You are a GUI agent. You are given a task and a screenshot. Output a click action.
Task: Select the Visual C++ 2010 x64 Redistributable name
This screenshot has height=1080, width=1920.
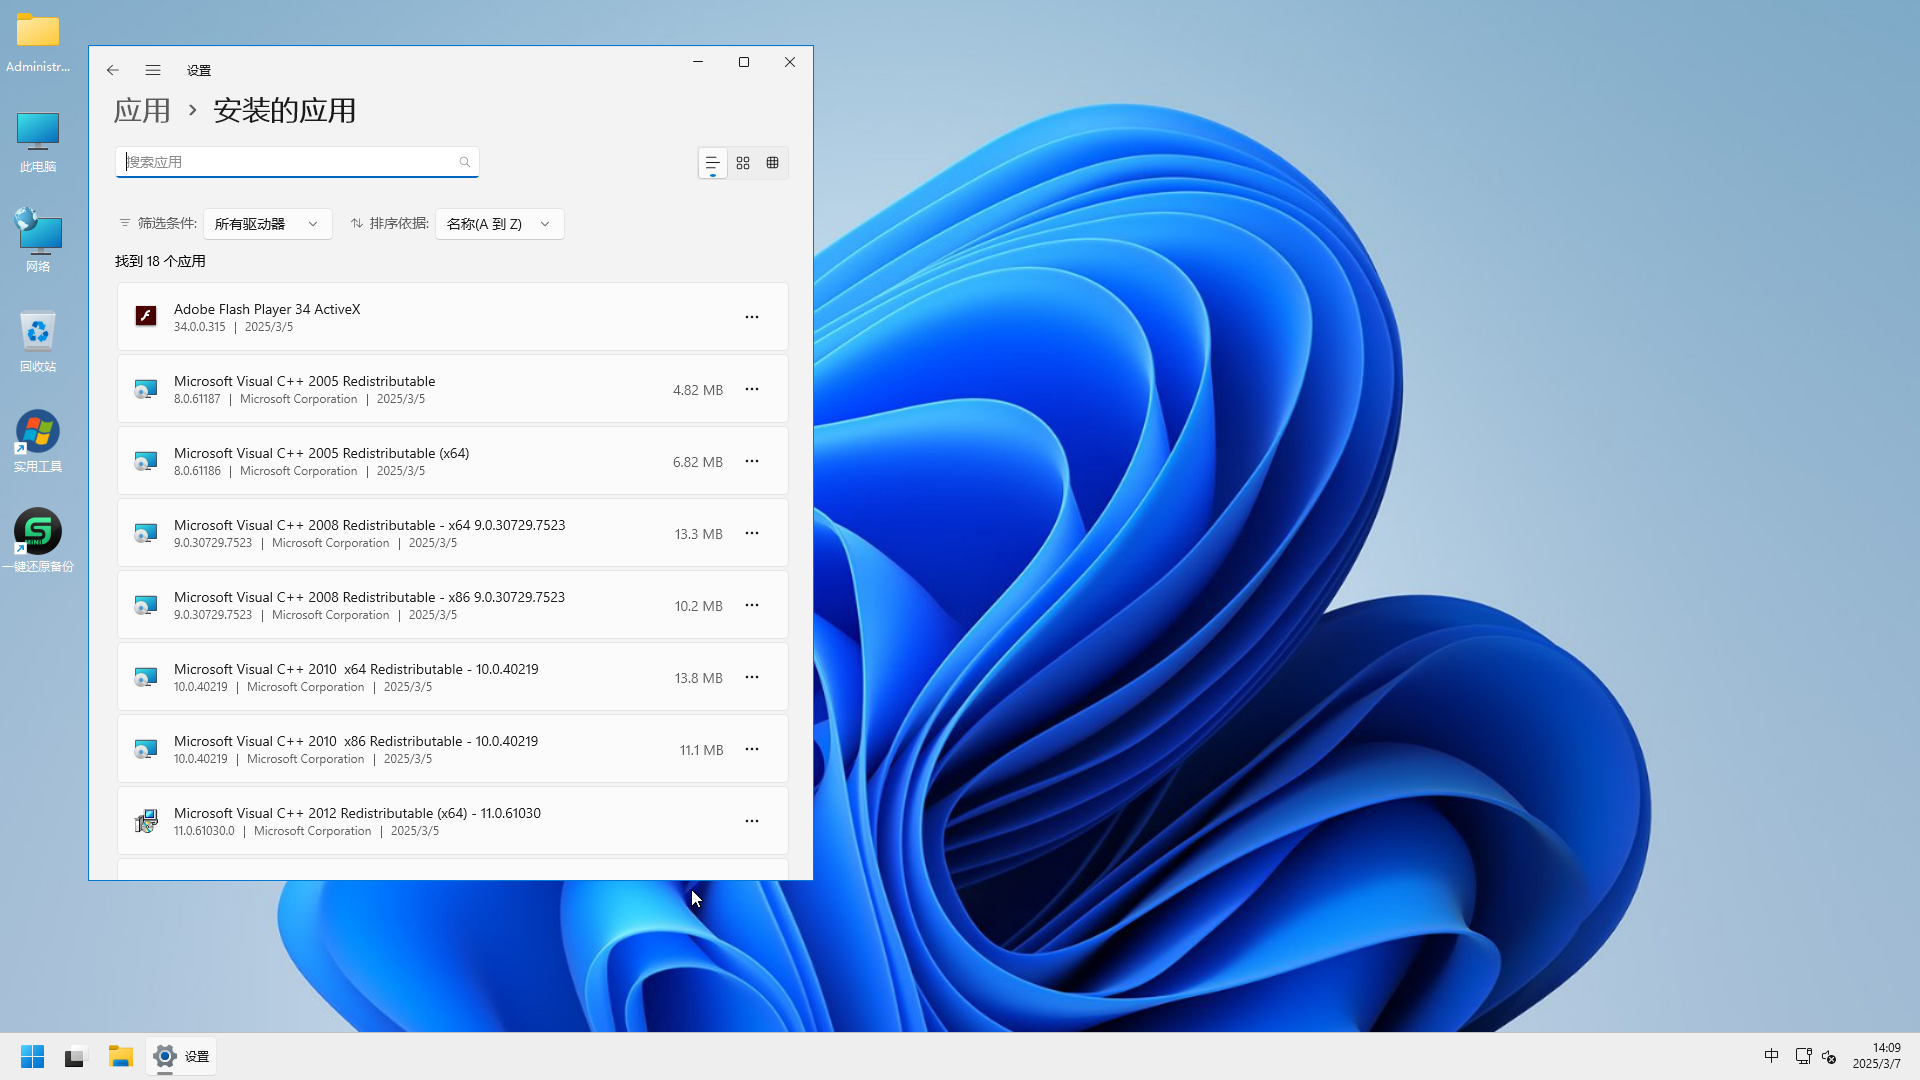click(x=356, y=669)
